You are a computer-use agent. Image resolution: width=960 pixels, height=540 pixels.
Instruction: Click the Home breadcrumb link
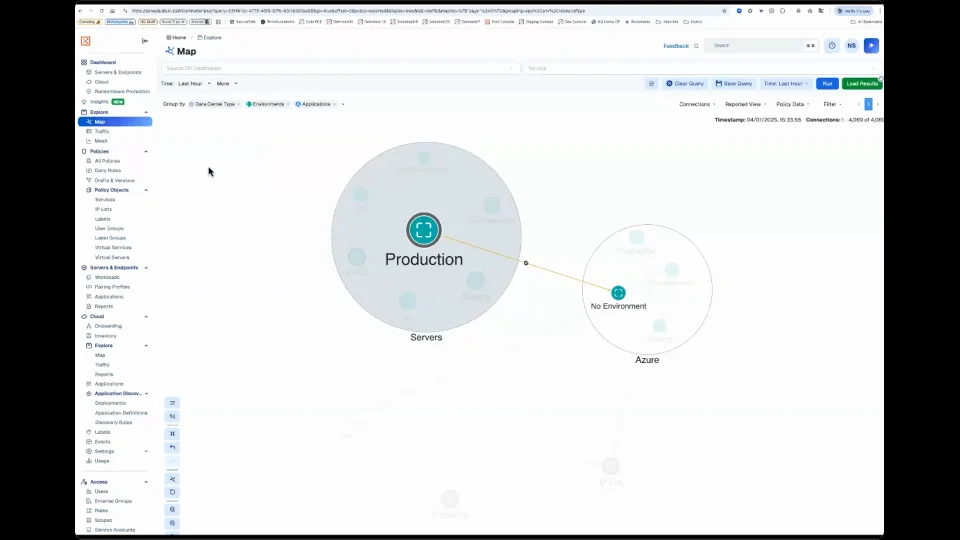pyautogui.click(x=176, y=37)
